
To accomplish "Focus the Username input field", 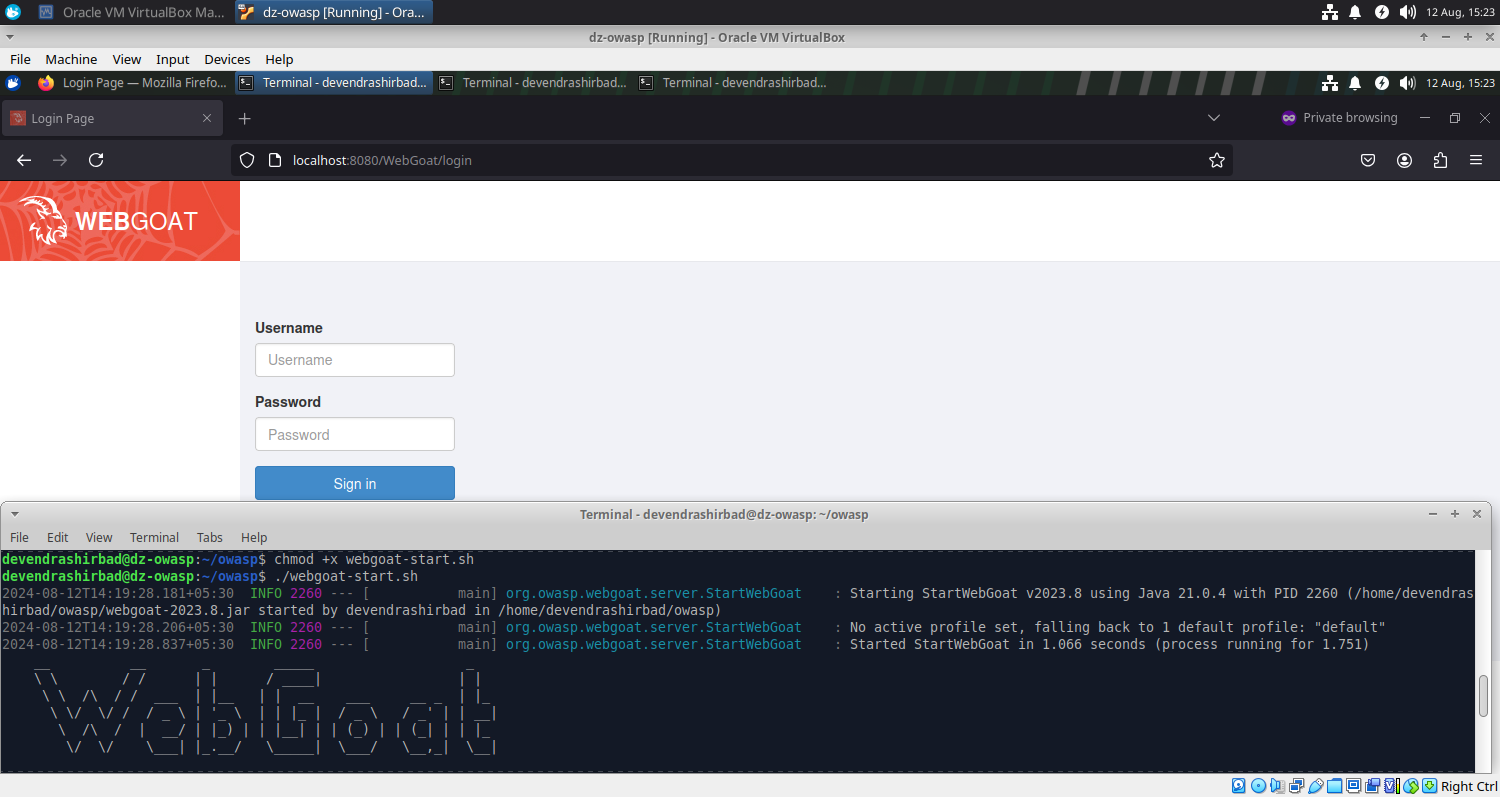I will pyautogui.click(x=355, y=360).
